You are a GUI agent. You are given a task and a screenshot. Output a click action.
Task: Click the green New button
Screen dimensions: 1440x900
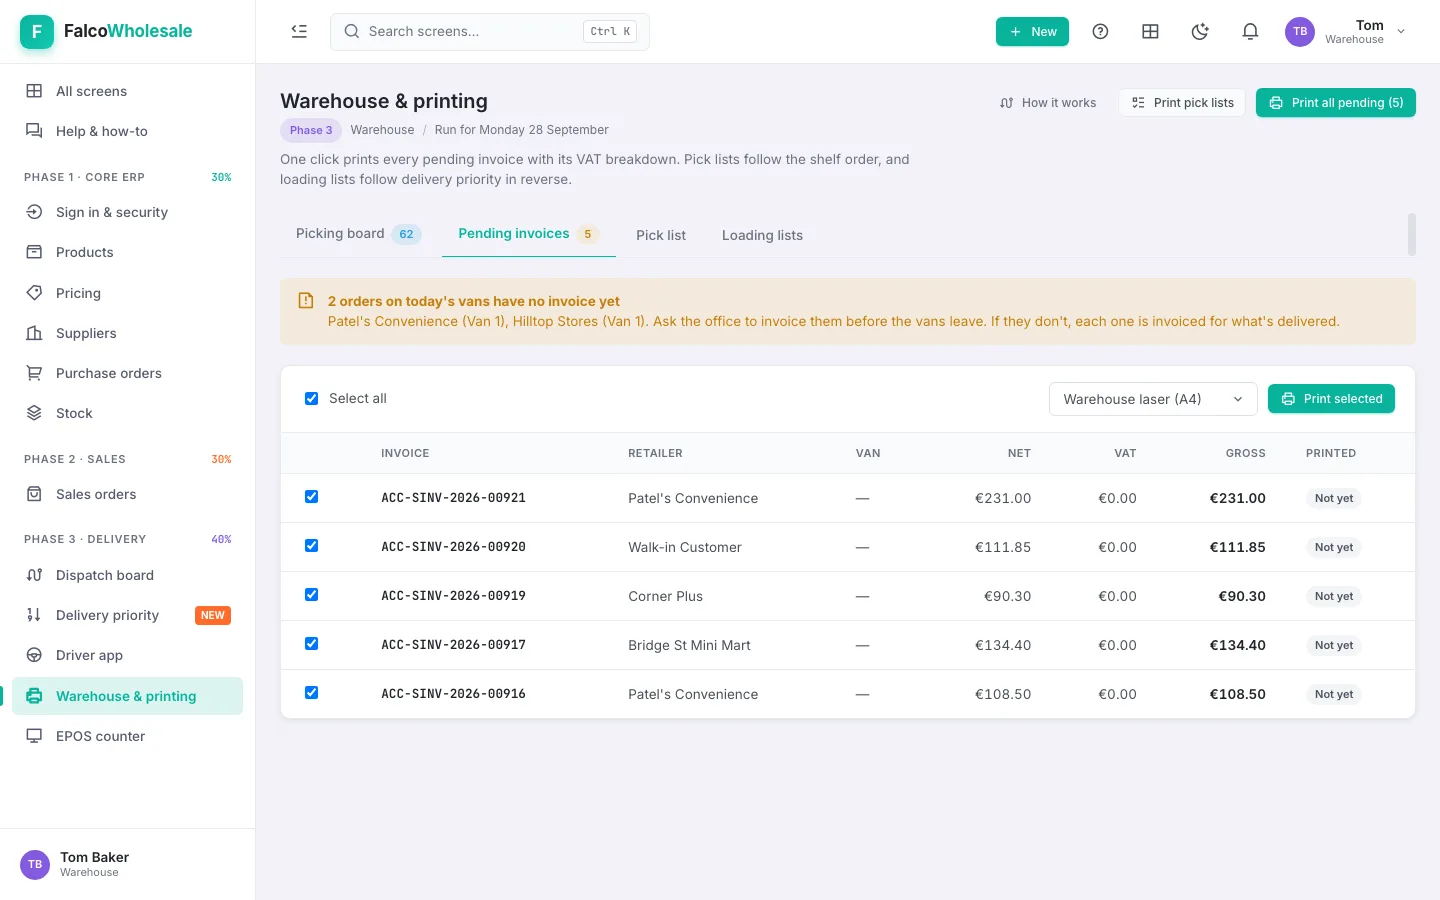tap(1032, 31)
